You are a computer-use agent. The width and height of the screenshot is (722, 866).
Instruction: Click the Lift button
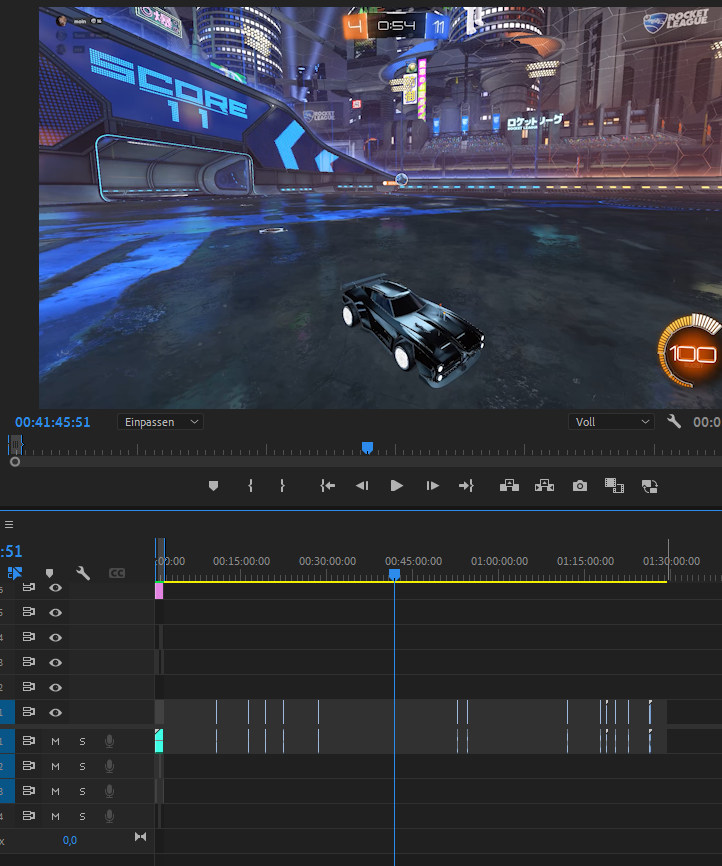[509, 485]
